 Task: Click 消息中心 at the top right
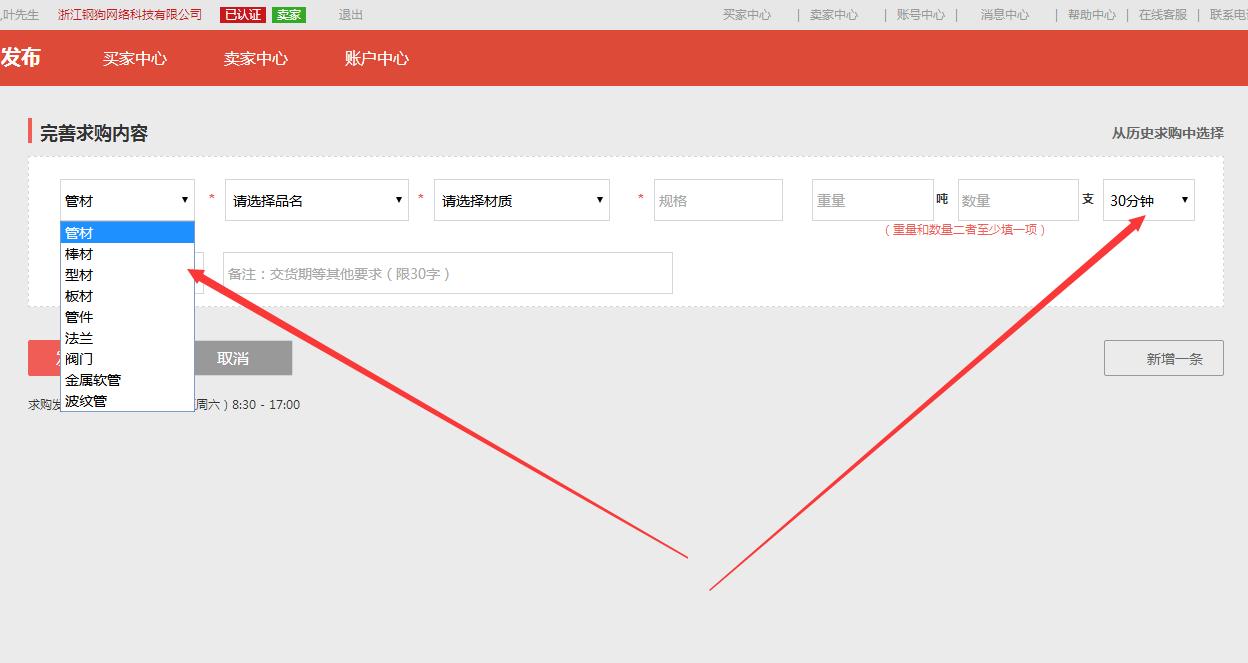(x=1003, y=14)
